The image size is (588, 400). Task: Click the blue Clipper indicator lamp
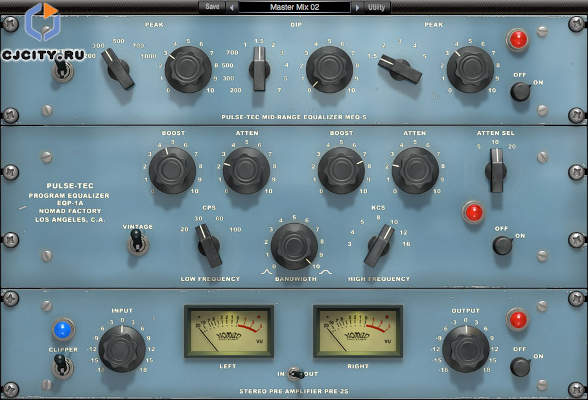(x=63, y=330)
